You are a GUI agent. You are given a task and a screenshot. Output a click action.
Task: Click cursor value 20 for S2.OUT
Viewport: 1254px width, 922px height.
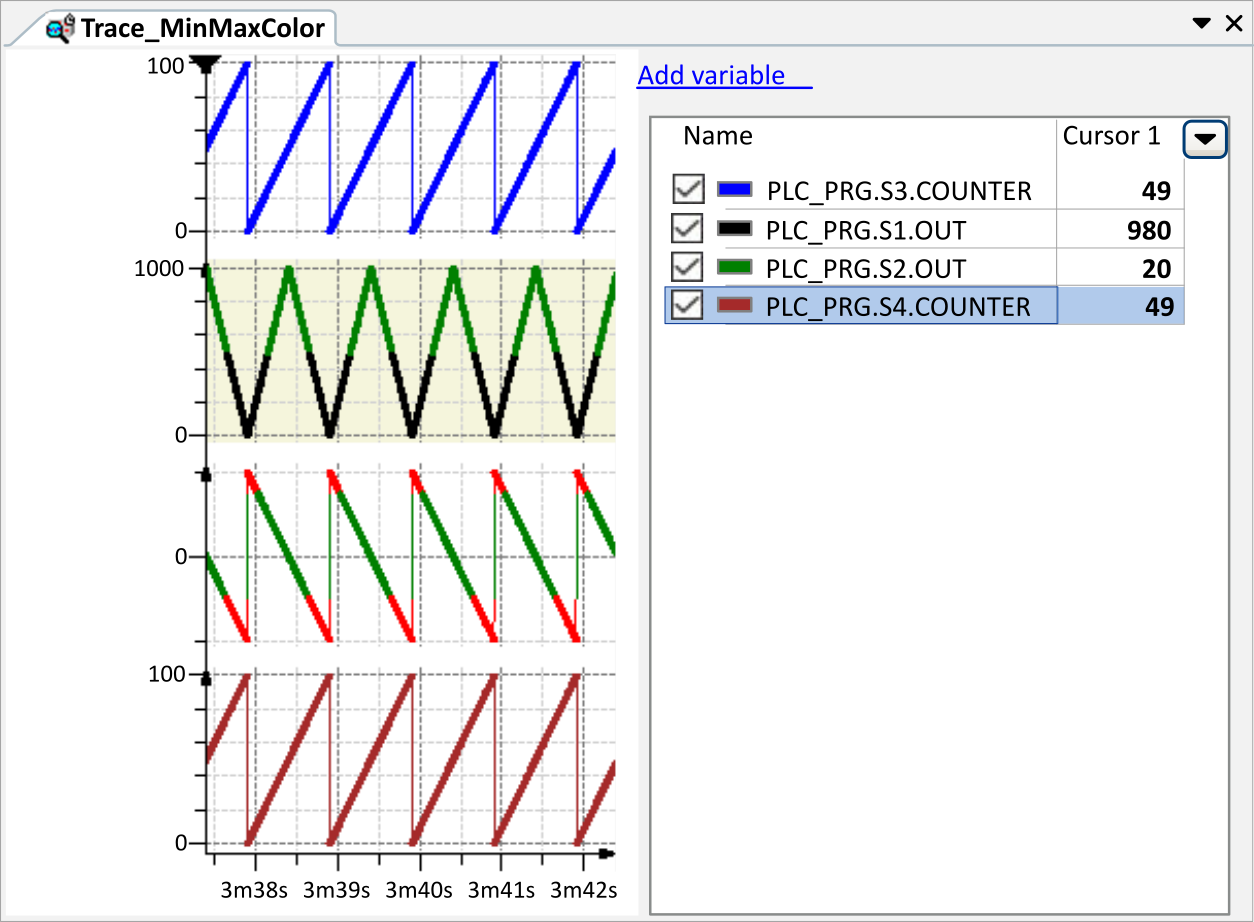coord(1155,269)
